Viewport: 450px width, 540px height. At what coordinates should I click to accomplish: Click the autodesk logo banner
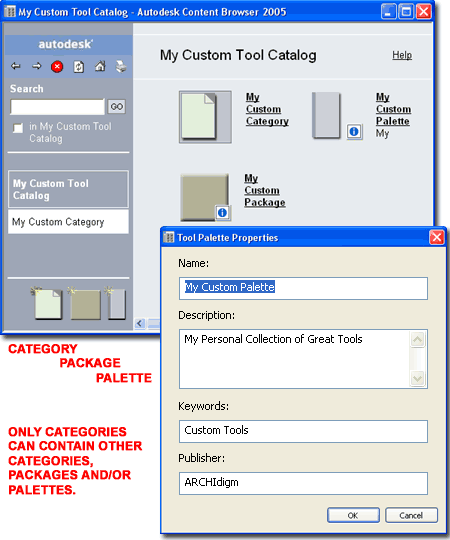click(x=69, y=44)
